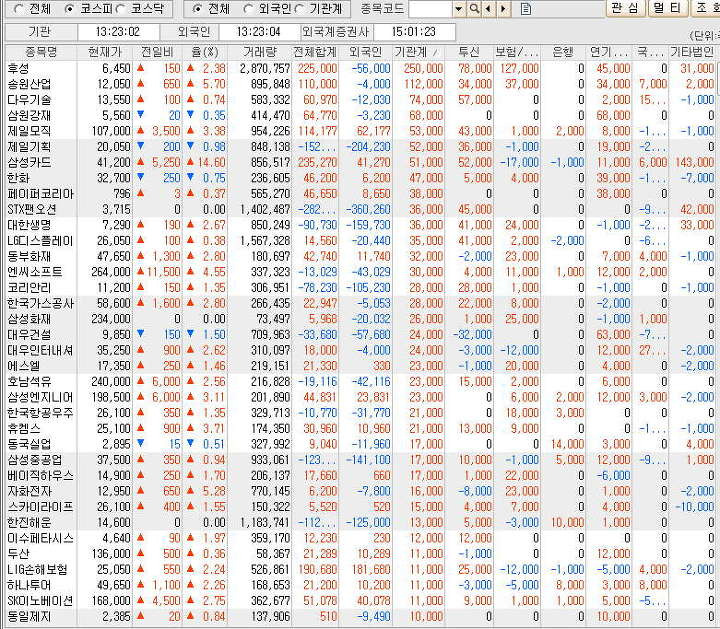Select the 삼성엔지니어 stock row name

[40, 397]
